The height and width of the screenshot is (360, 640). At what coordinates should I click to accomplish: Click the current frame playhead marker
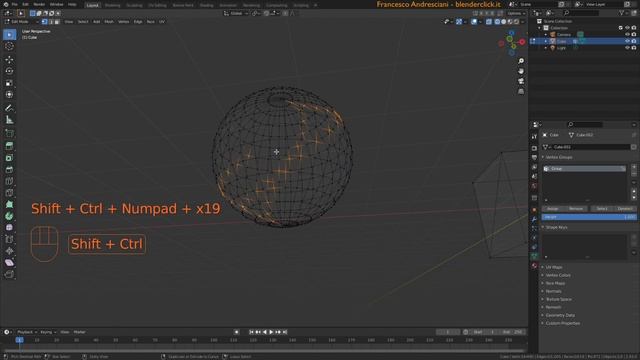(19, 340)
